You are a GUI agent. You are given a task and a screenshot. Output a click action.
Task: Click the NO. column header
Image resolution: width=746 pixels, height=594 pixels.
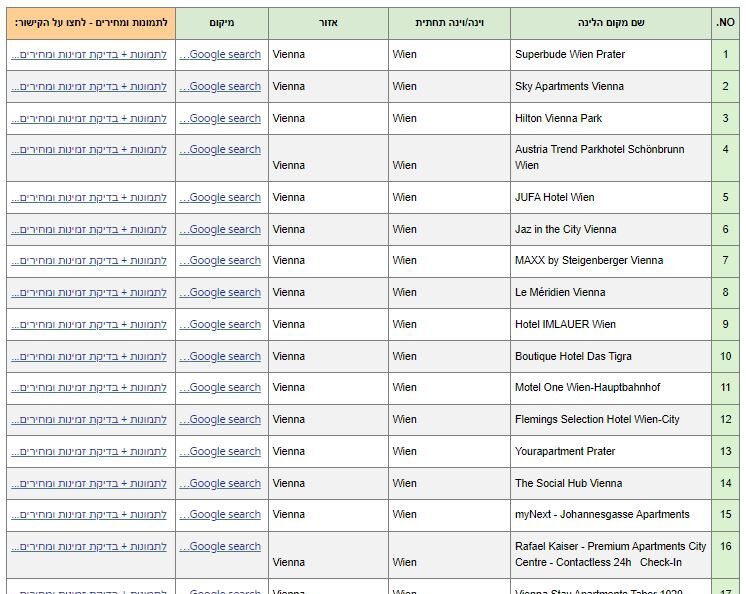[x=725, y=22]
